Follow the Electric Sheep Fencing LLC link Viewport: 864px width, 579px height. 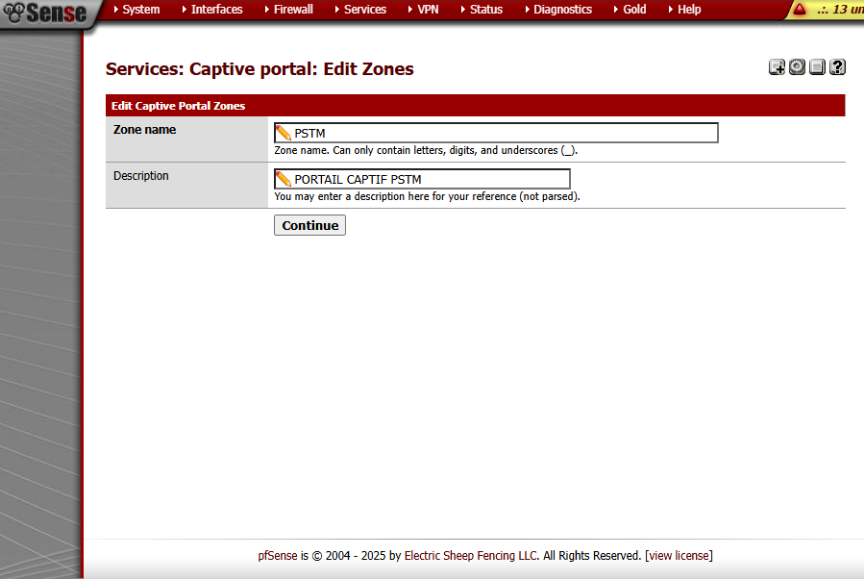(x=471, y=556)
